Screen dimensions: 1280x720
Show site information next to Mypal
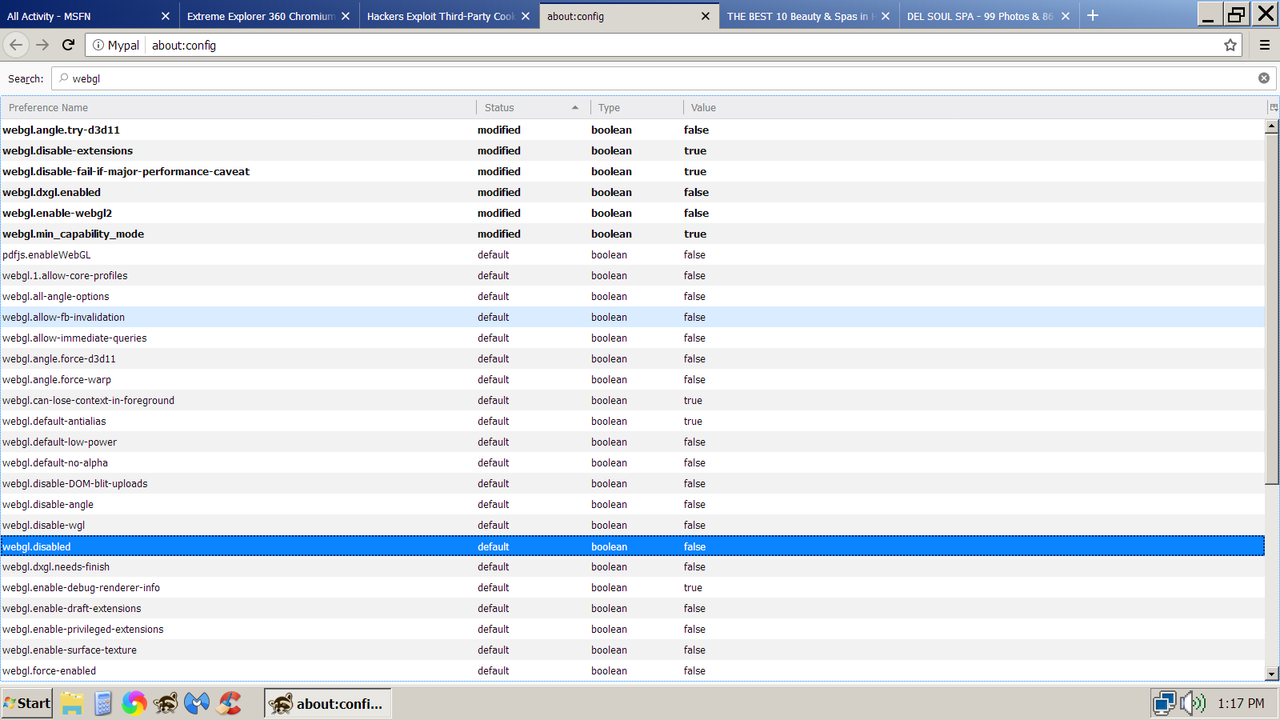(98, 45)
